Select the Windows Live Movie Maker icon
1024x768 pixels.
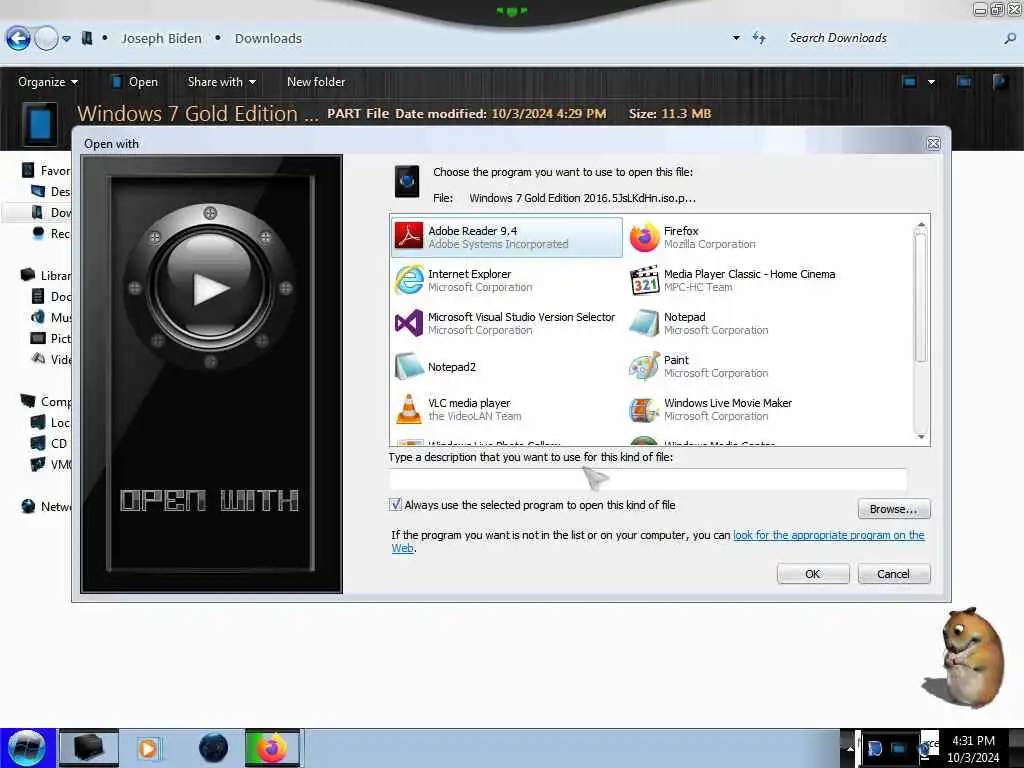pyautogui.click(x=644, y=409)
